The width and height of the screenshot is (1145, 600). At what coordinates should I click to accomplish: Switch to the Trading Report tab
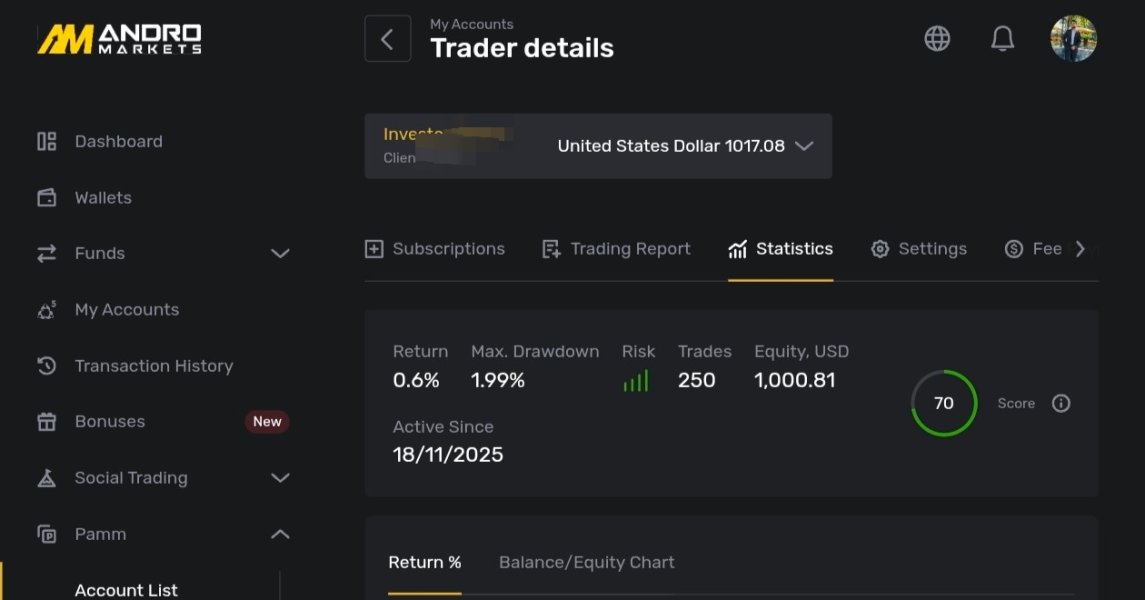(616, 249)
